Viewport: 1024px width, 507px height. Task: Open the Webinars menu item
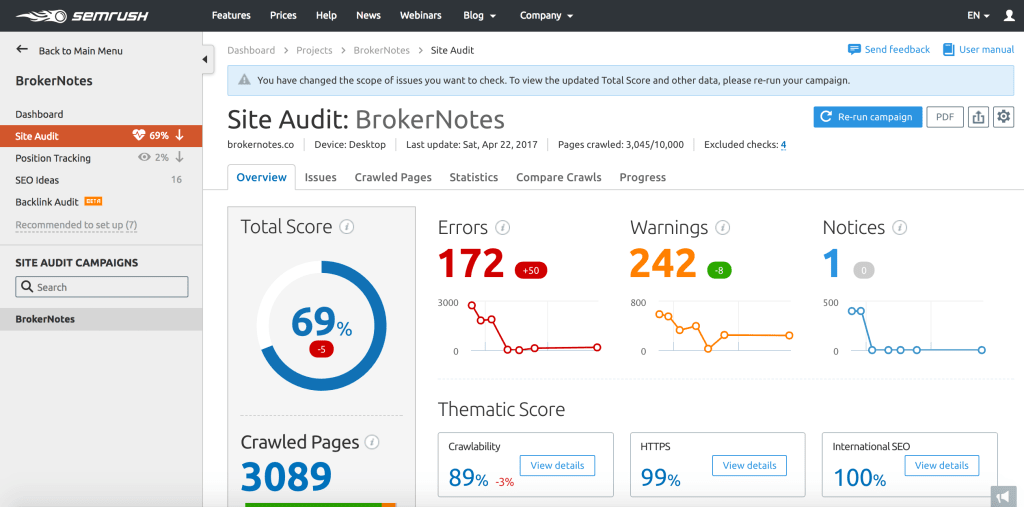[421, 16]
